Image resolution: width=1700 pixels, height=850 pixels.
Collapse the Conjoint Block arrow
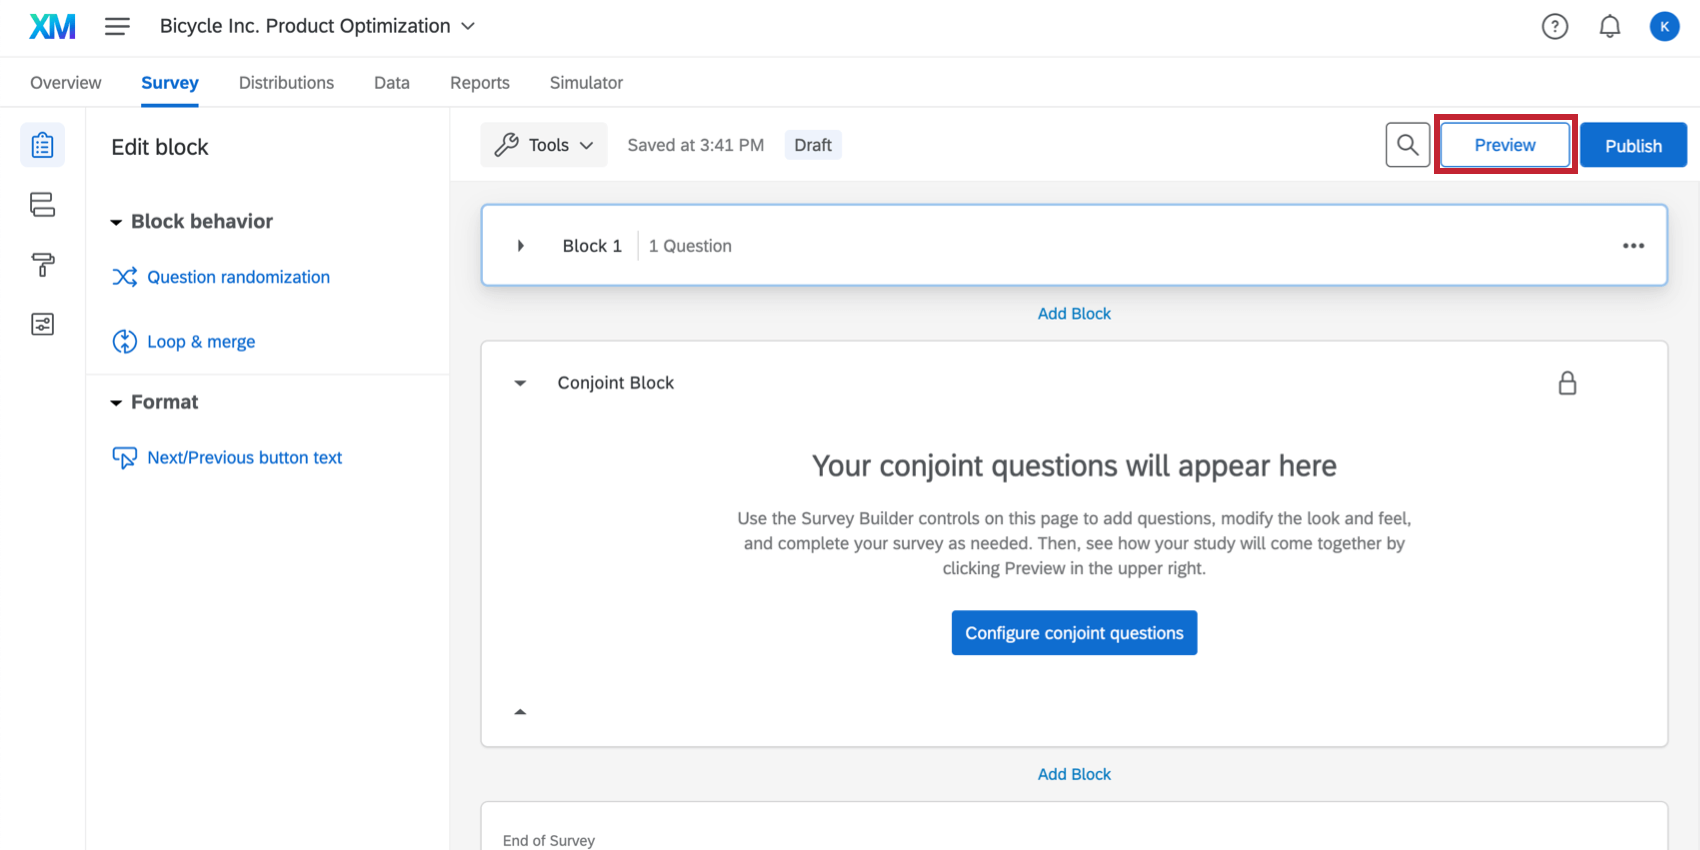520,383
